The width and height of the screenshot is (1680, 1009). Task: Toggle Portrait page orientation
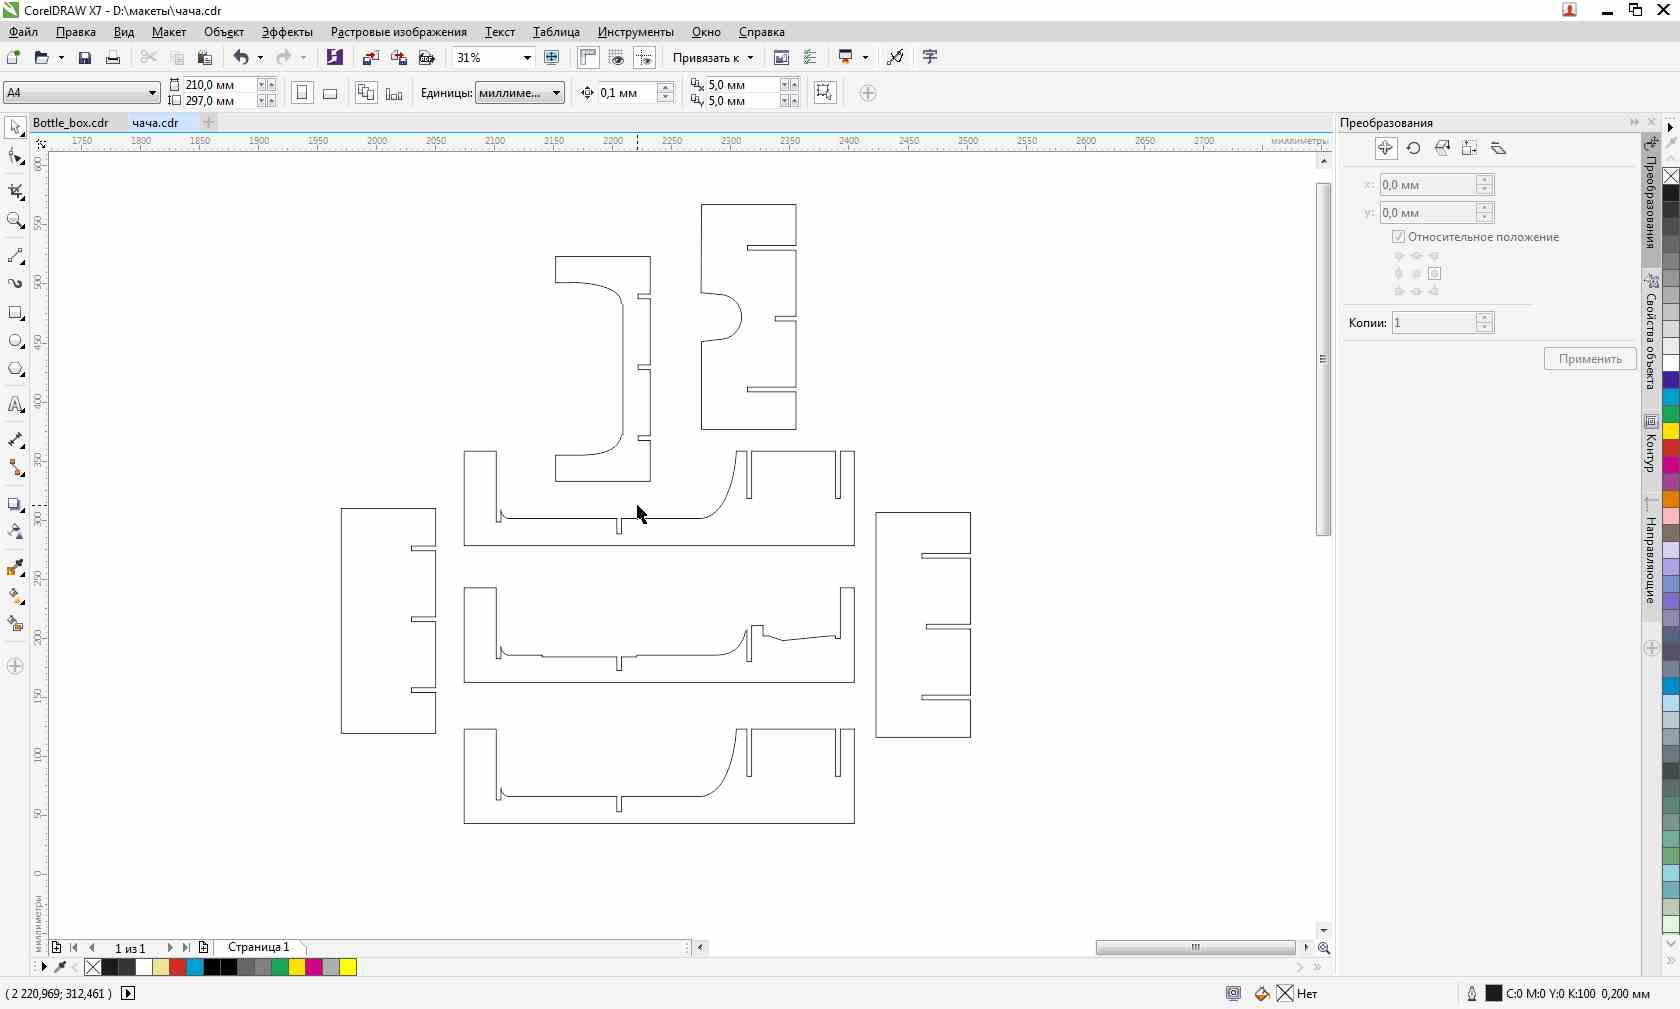pyautogui.click(x=302, y=93)
